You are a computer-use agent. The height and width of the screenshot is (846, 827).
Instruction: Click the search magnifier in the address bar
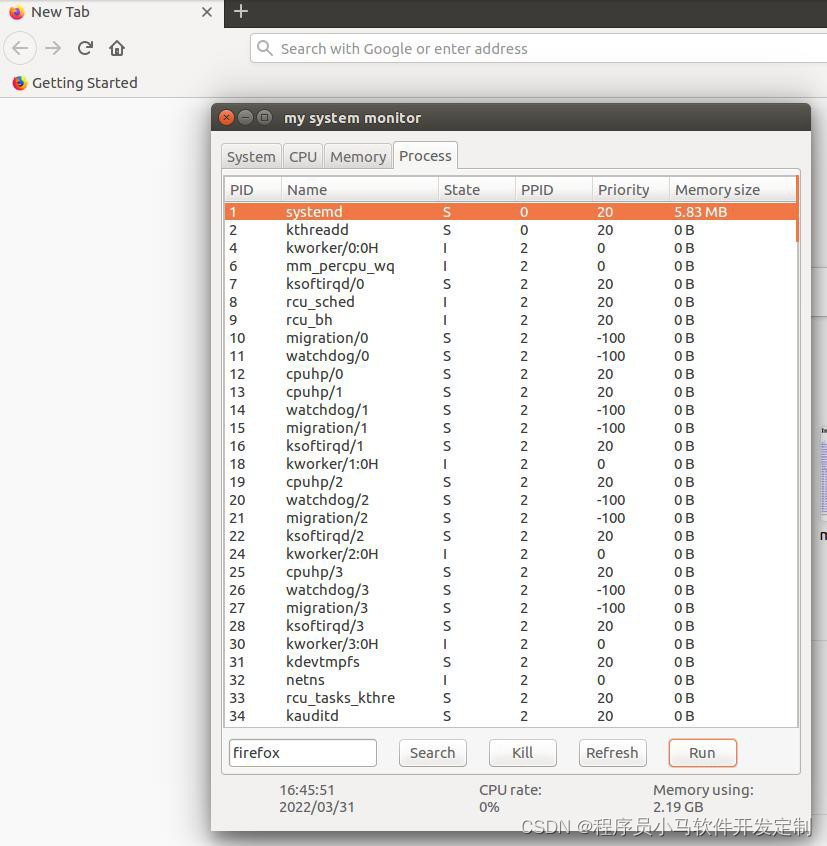pyautogui.click(x=263, y=48)
